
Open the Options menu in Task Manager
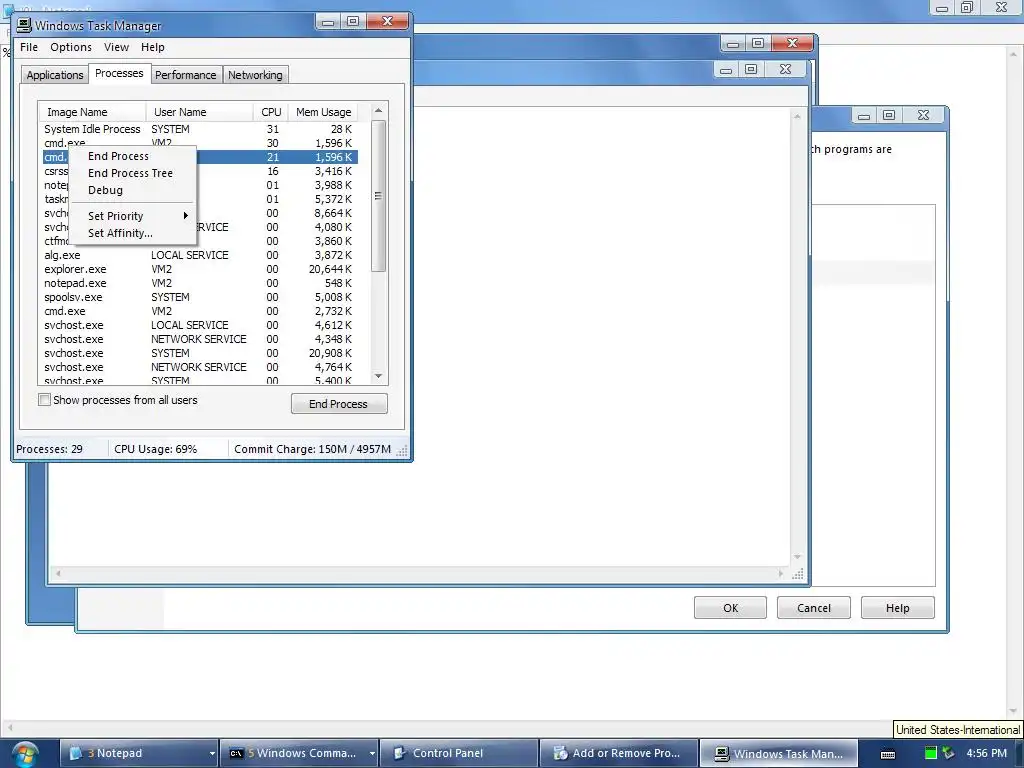[x=71, y=47]
